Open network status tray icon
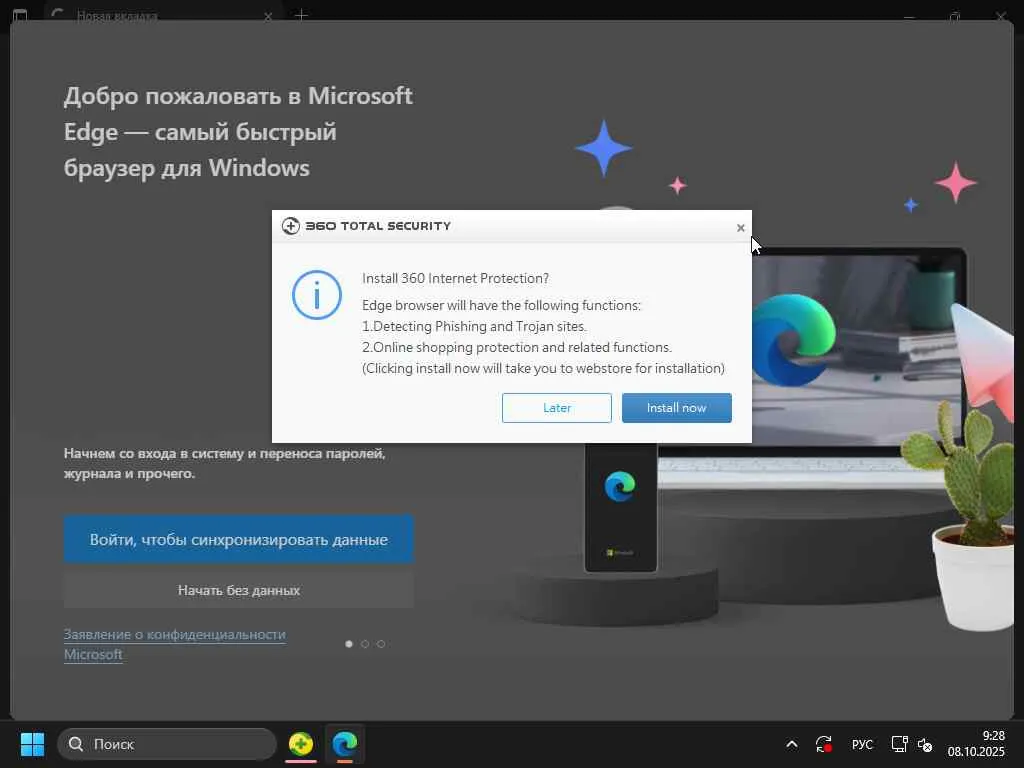 (899, 744)
